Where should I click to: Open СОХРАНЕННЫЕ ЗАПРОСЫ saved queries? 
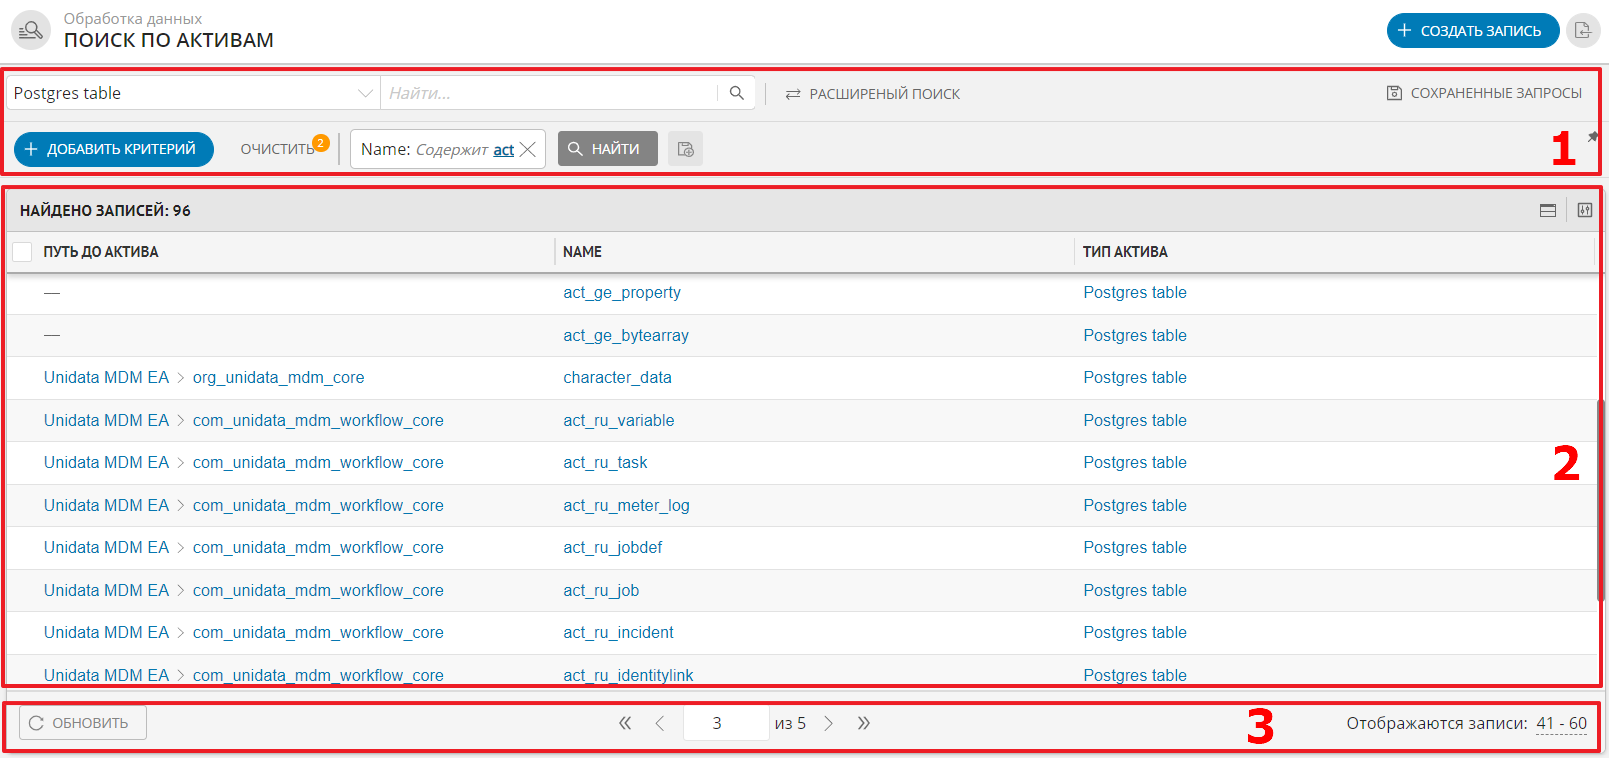coord(1484,93)
